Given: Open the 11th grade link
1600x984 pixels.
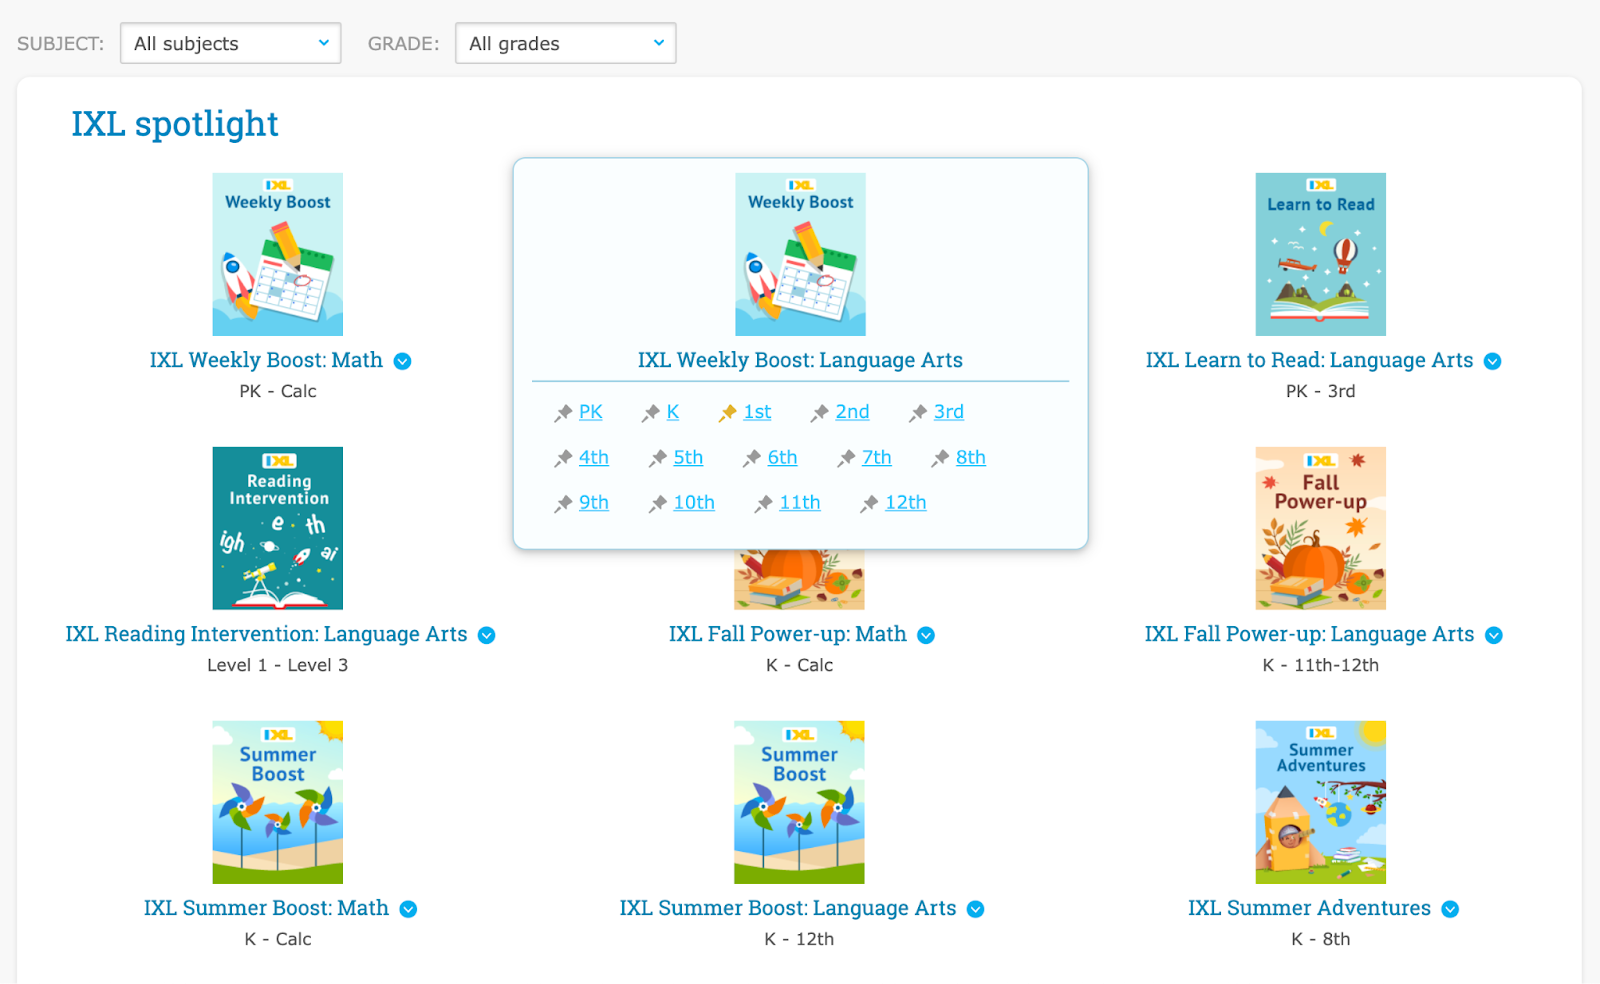Looking at the screenshot, I should click(800, 502).
